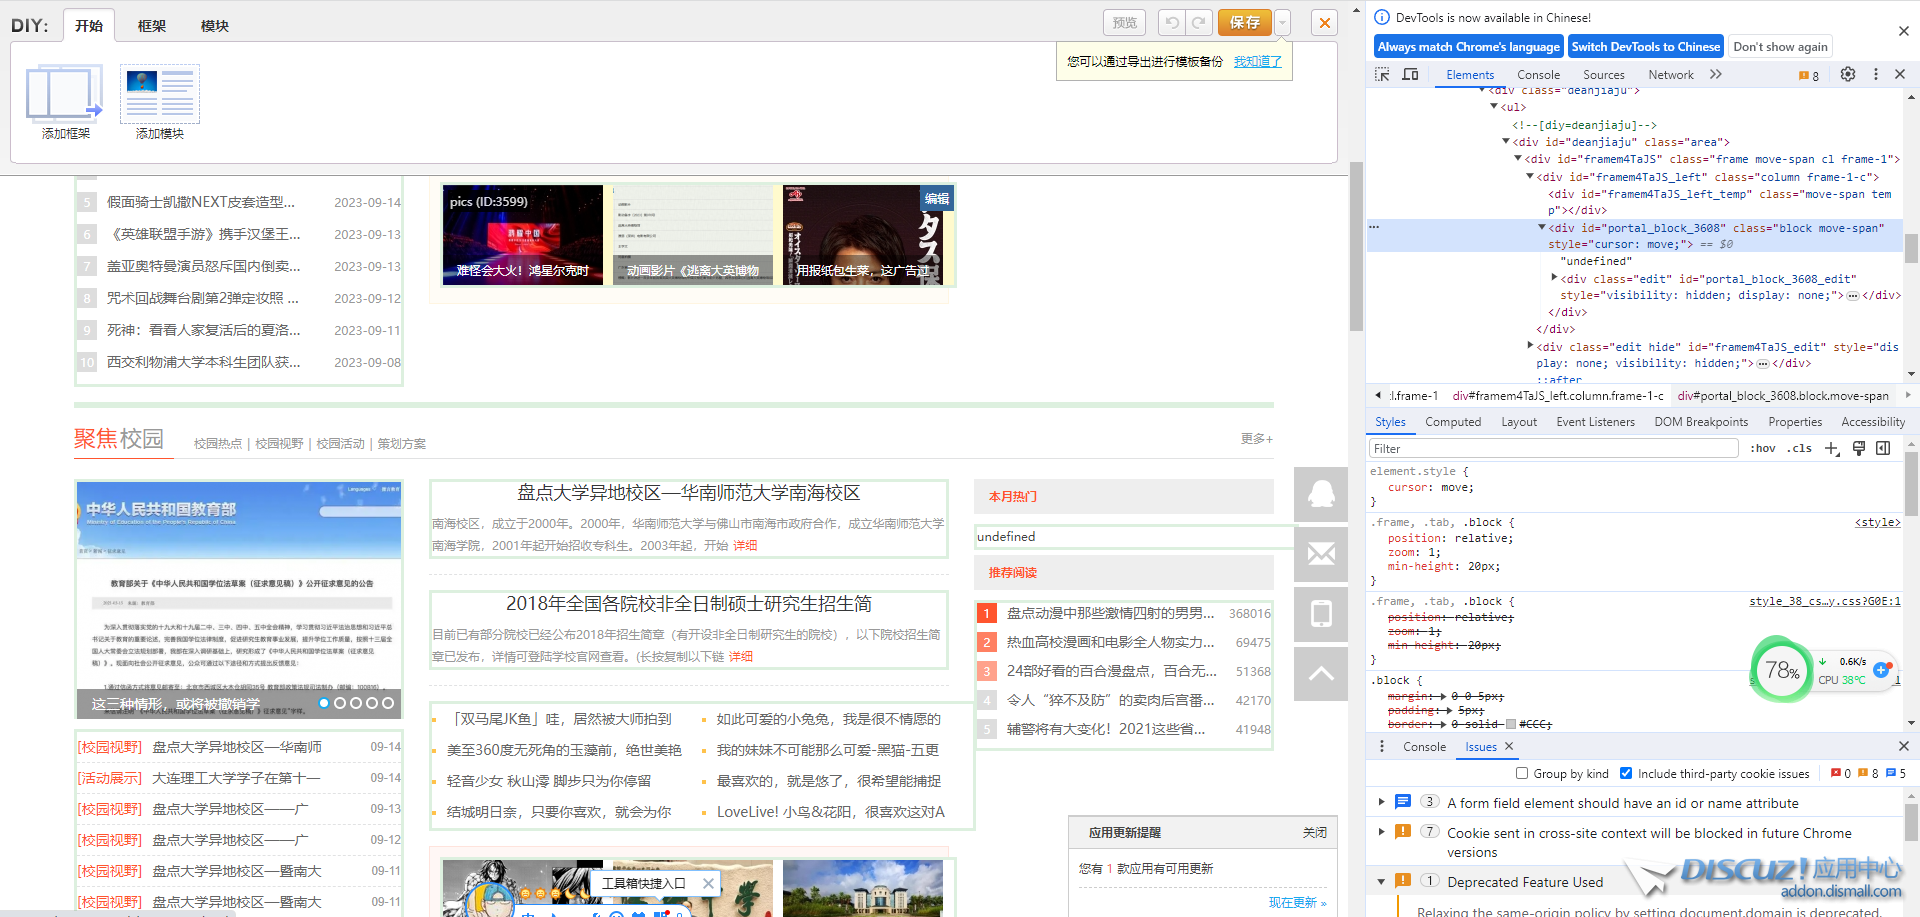
Task: Close the DIY editor with orange X
Action: [1325, 22]
